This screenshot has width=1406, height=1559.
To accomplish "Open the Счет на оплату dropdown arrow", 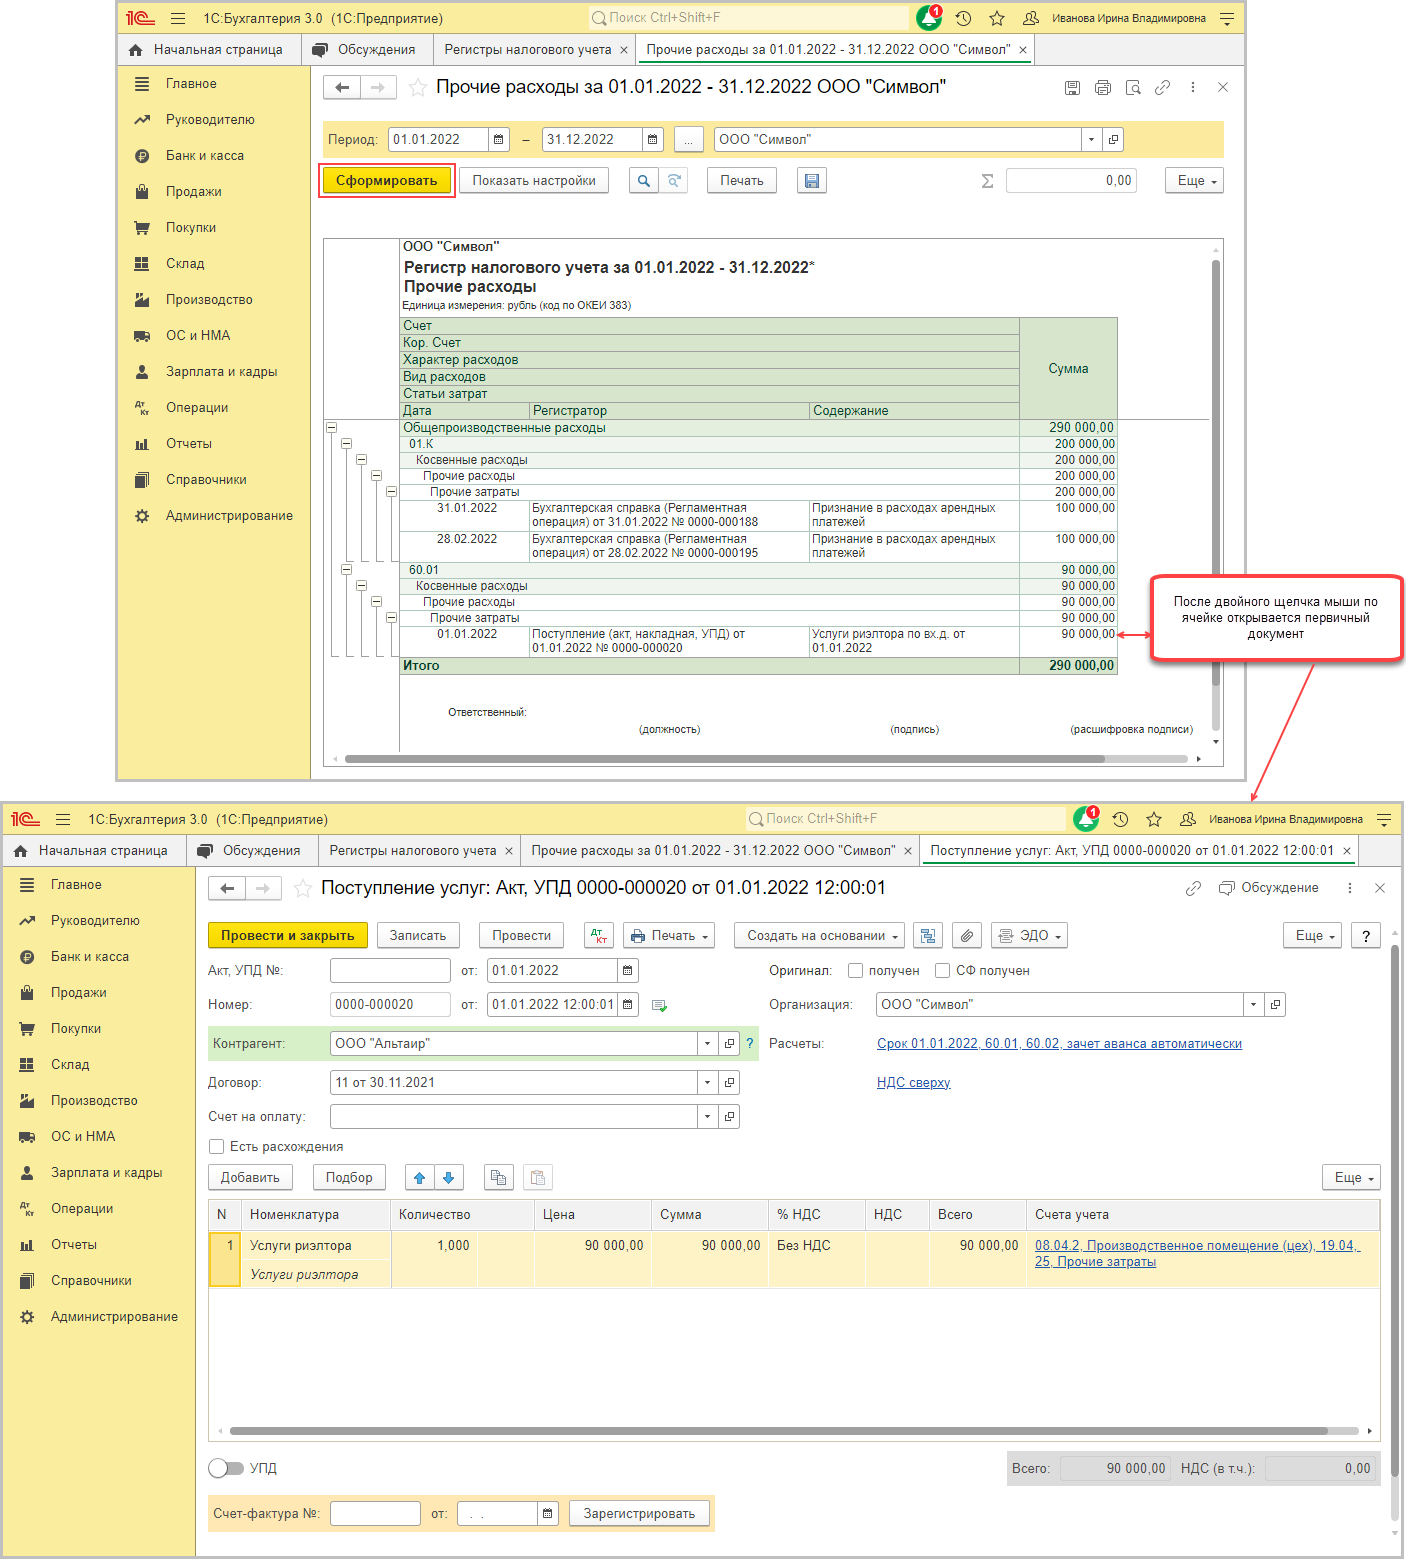I will point(707,1117).
